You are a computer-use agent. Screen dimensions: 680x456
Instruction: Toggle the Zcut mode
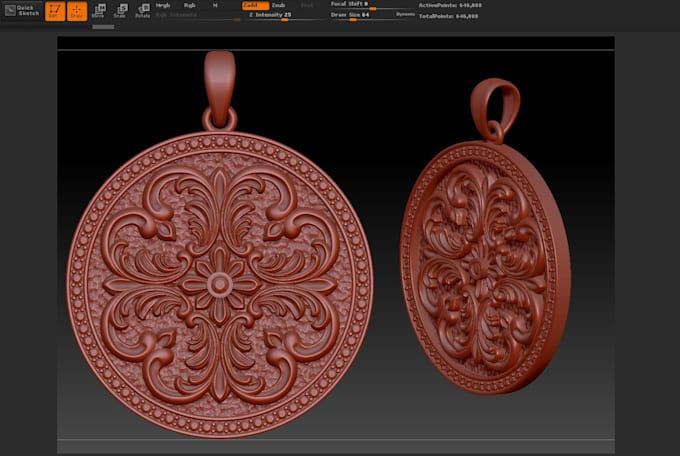[307, 6]
